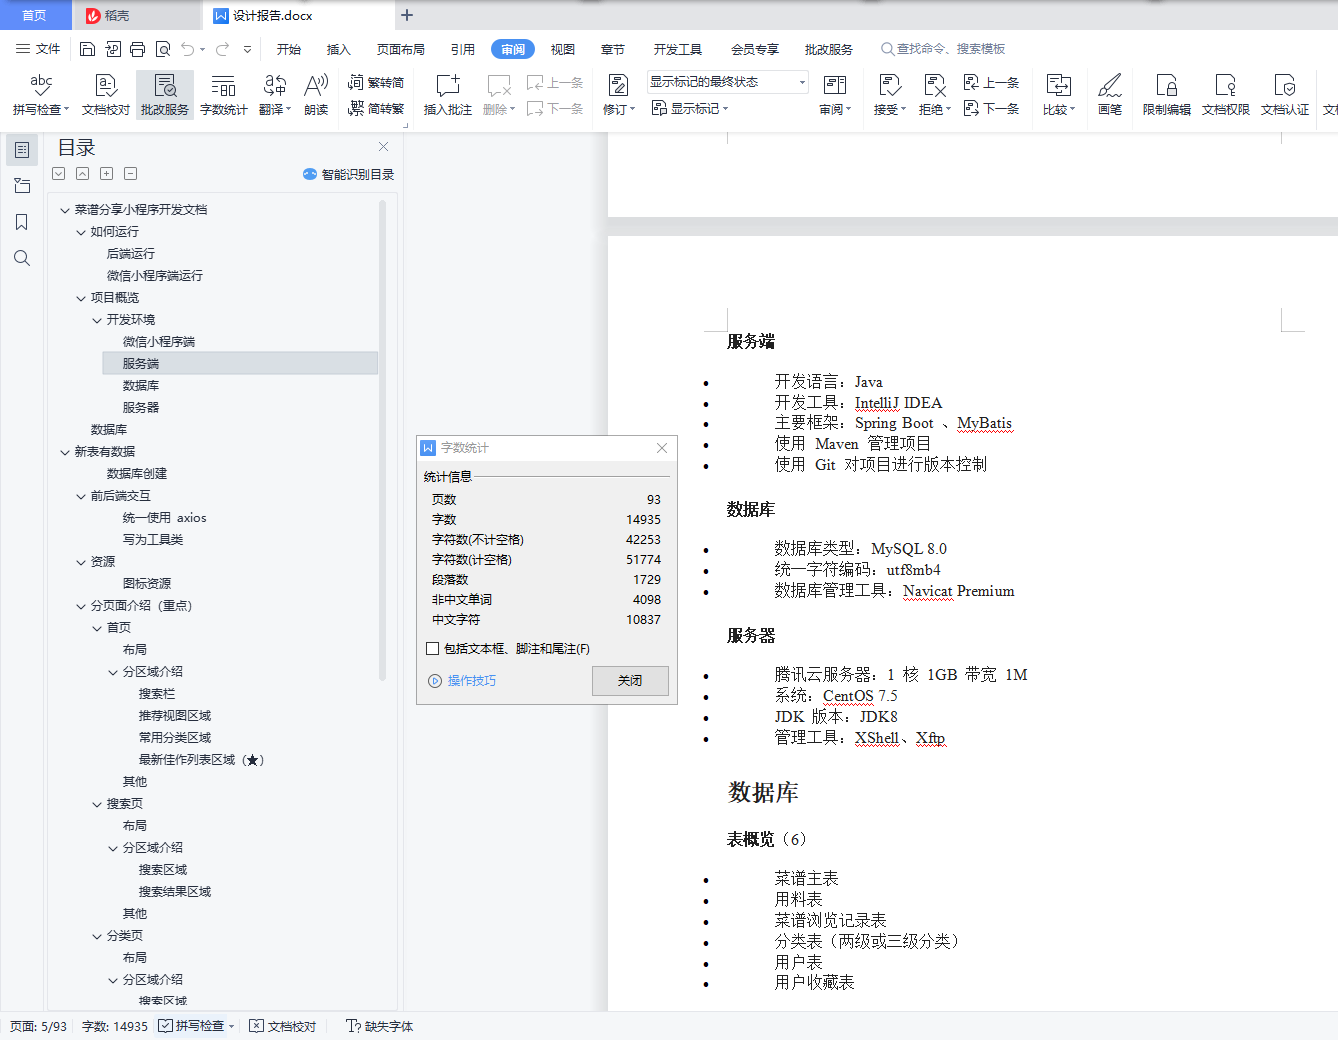This screenshot has width=1338, height=1040.
Task: Click the outline panel vertical scrollbar
Action: (382, 440)
